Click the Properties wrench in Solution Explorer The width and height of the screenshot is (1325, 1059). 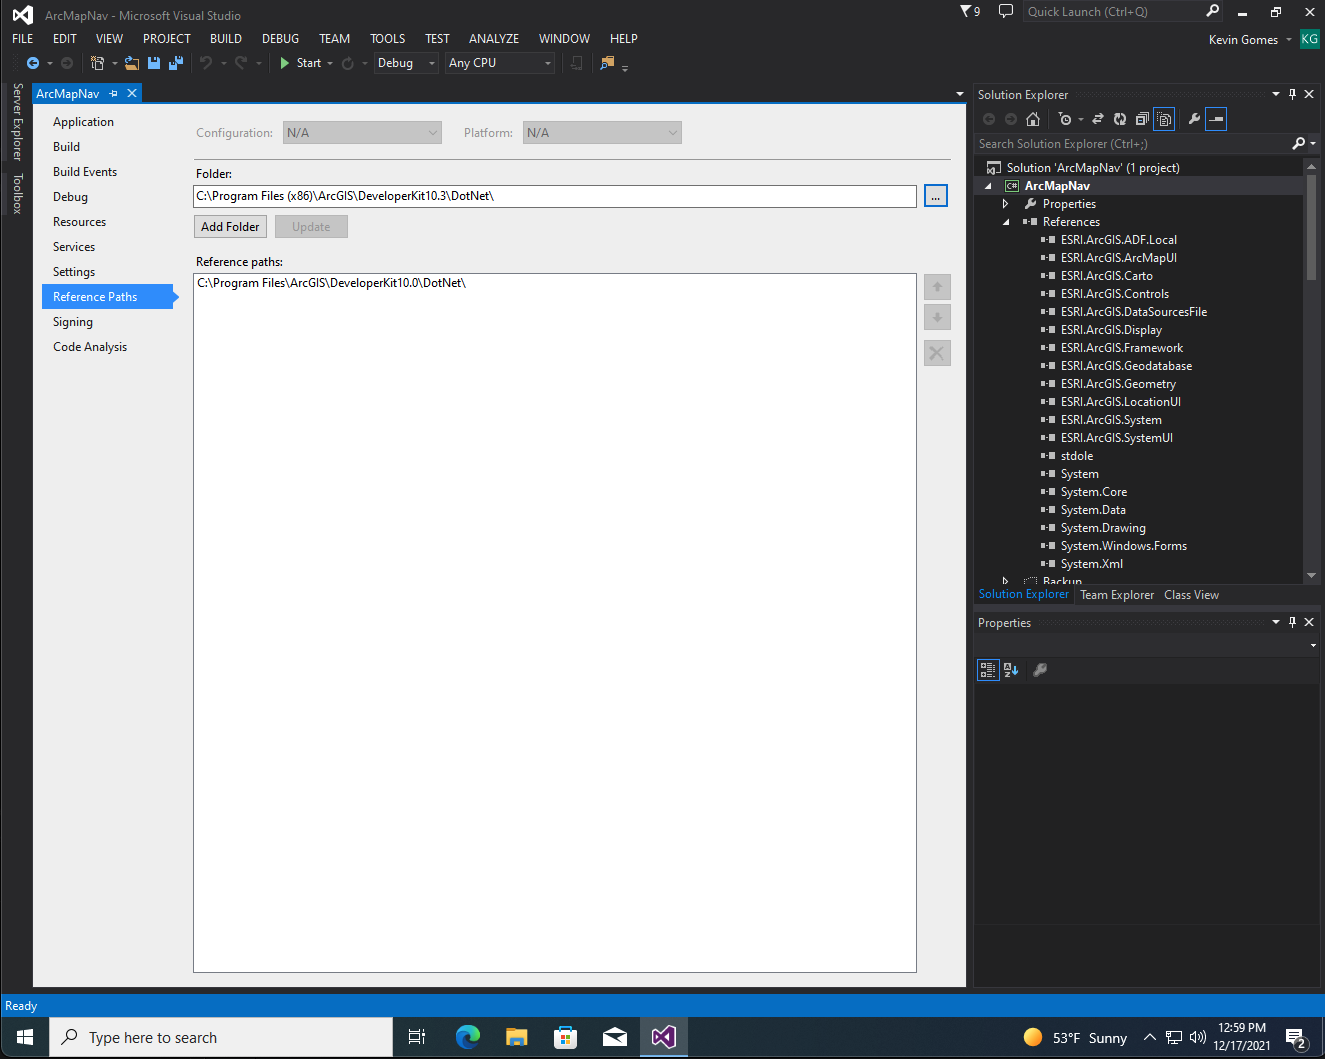1194,119
